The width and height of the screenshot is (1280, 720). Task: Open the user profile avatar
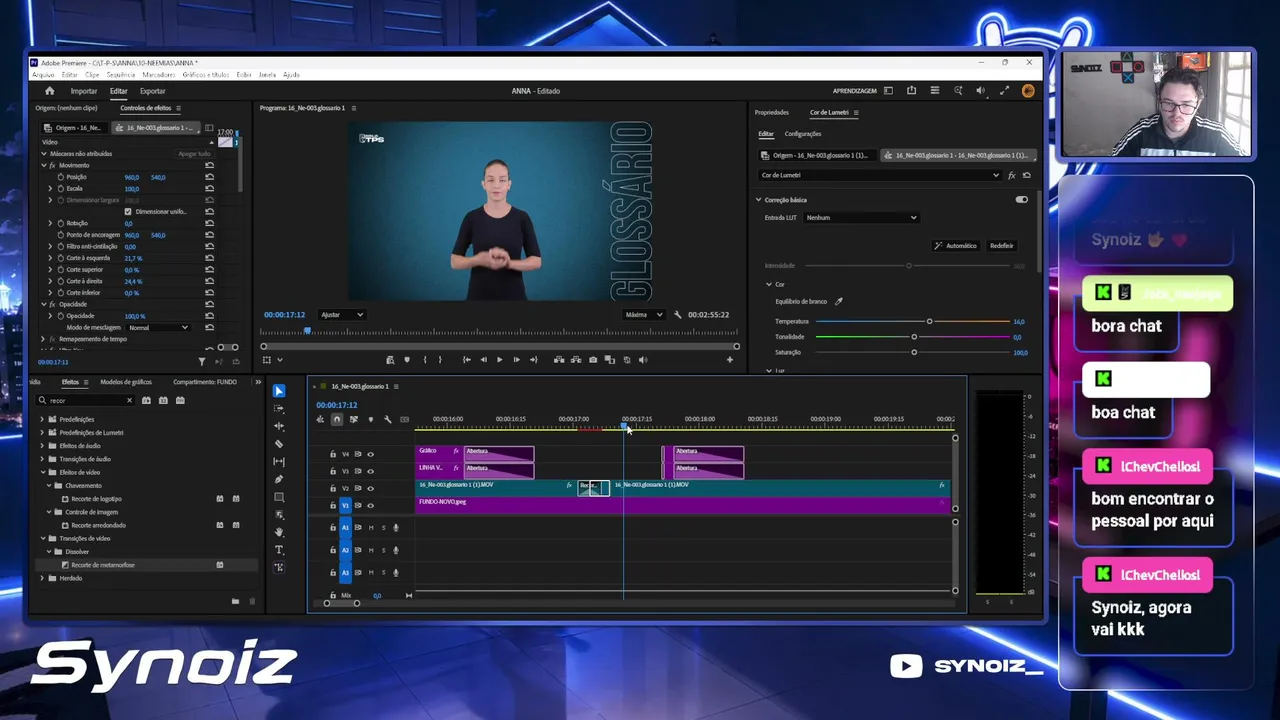(x=1027, y=91)
